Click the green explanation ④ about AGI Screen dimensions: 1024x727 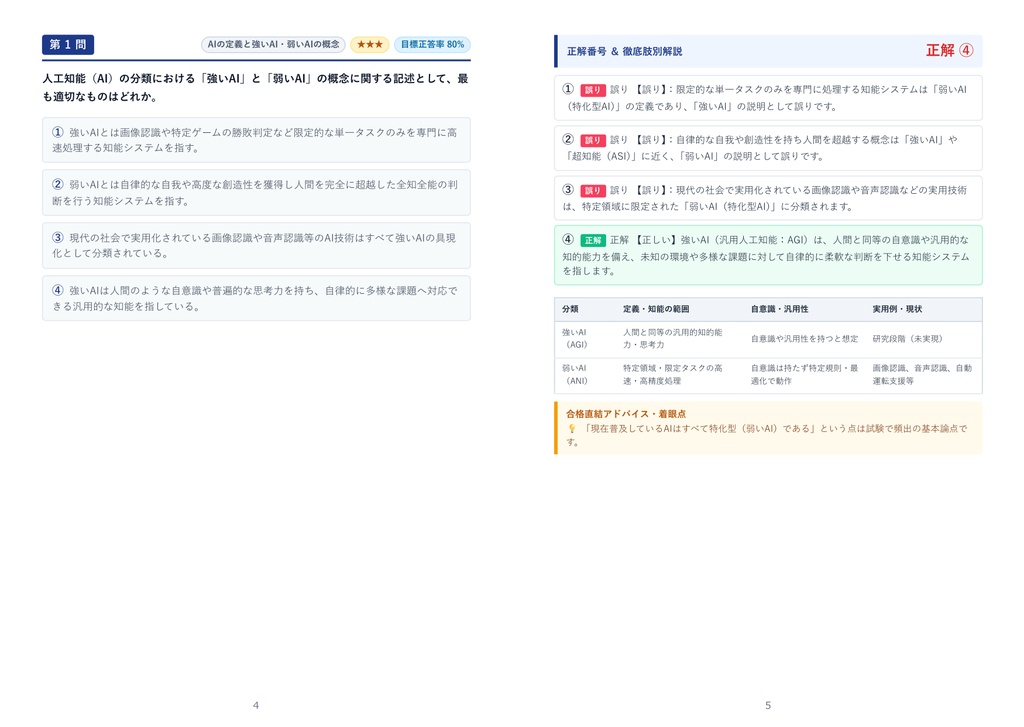[x=768, y=255]
